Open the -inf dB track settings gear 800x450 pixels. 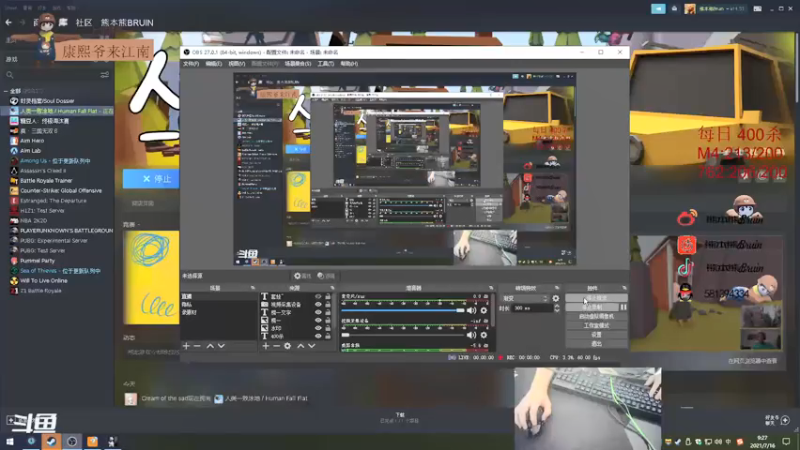click(x=484, y=335)
